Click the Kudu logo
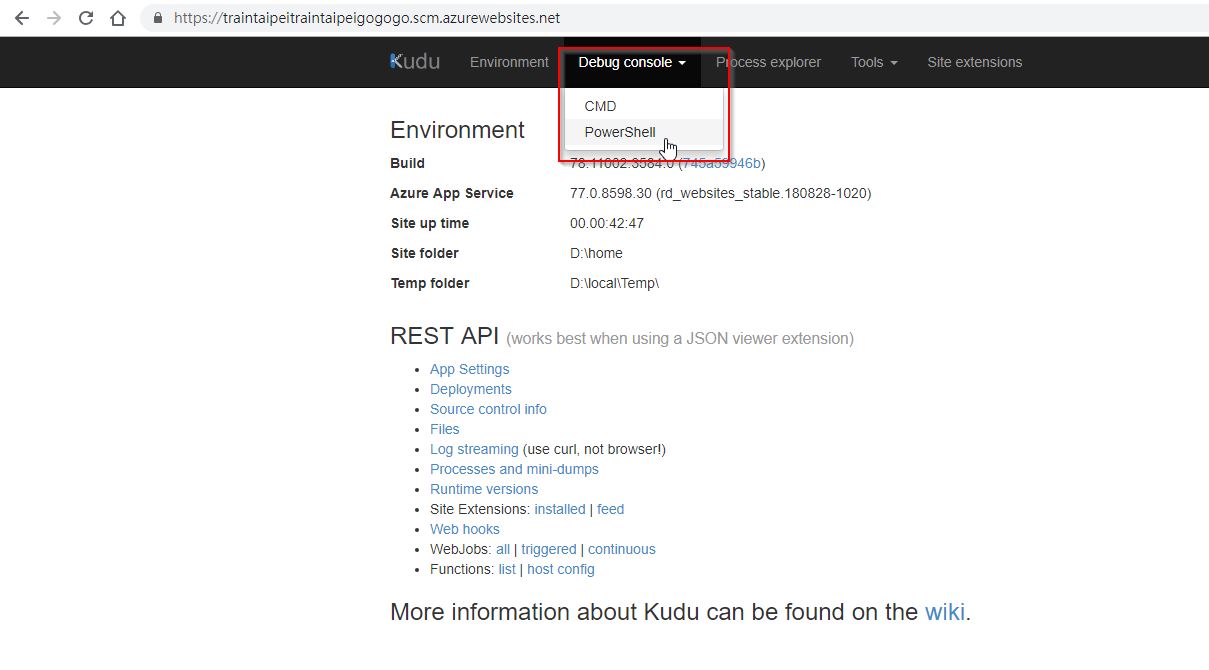The width and height of the screenshot is (1209, 670). point(414,62)
